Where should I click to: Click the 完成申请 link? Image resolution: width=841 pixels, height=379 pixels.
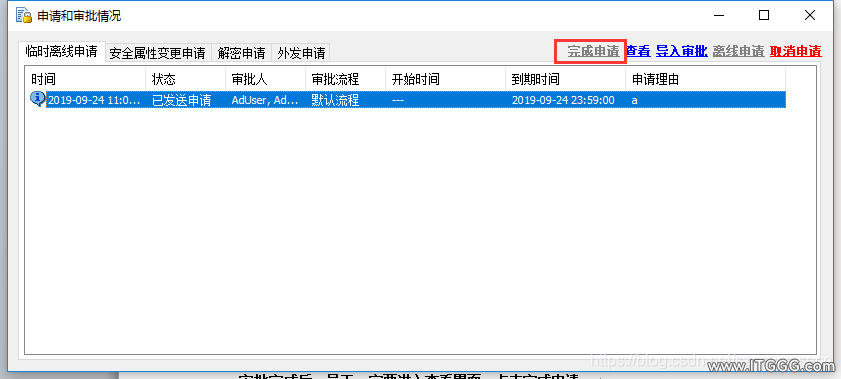click(593, 51)
